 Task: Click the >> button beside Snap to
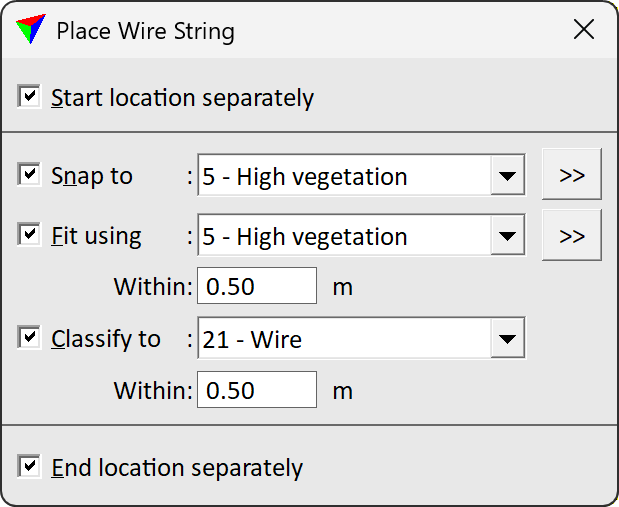pos(572,174)
